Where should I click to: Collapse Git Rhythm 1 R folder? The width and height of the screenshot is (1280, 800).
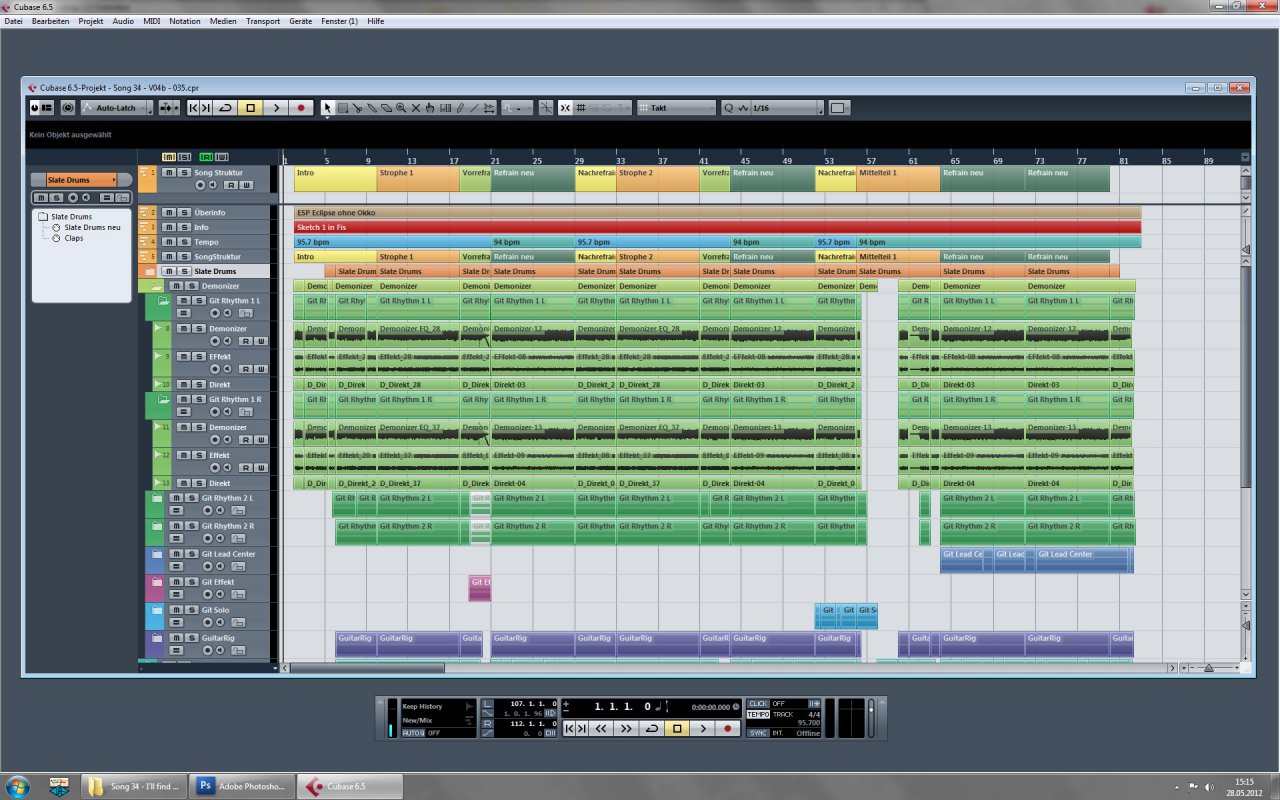[162, 399]
